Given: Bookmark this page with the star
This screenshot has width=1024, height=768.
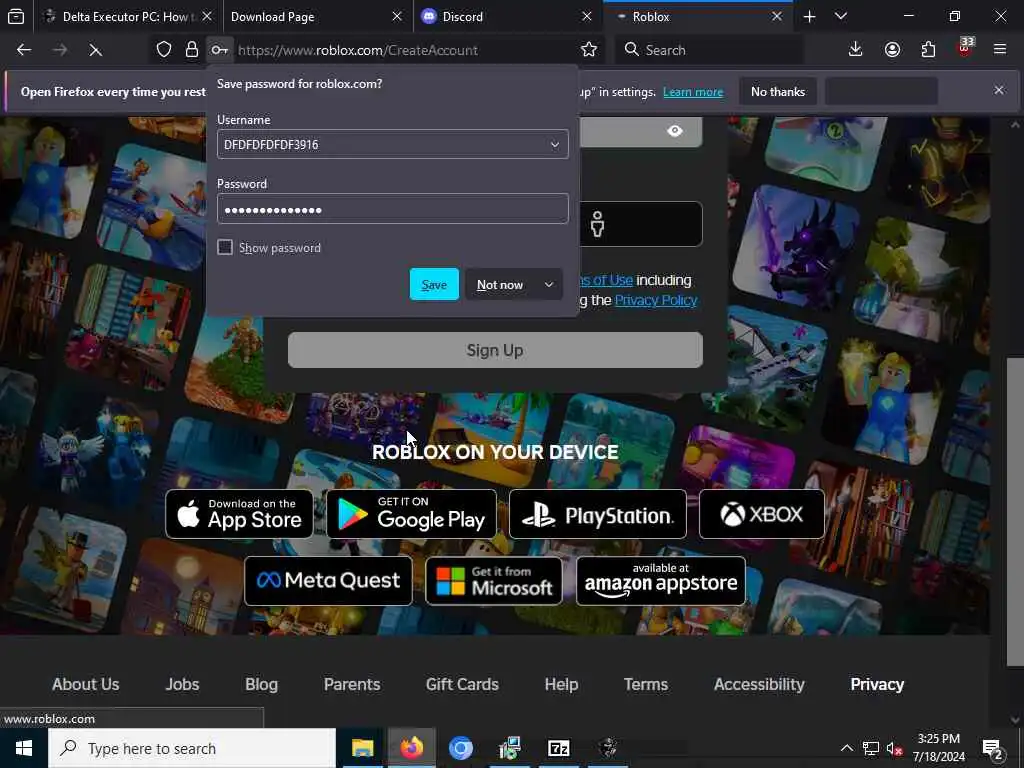Looking at the screenshot, I should click(588, 50).
